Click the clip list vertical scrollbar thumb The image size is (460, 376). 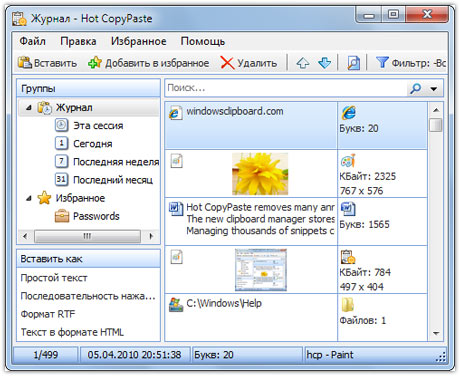pyautogui.click(x=436, y=125)
